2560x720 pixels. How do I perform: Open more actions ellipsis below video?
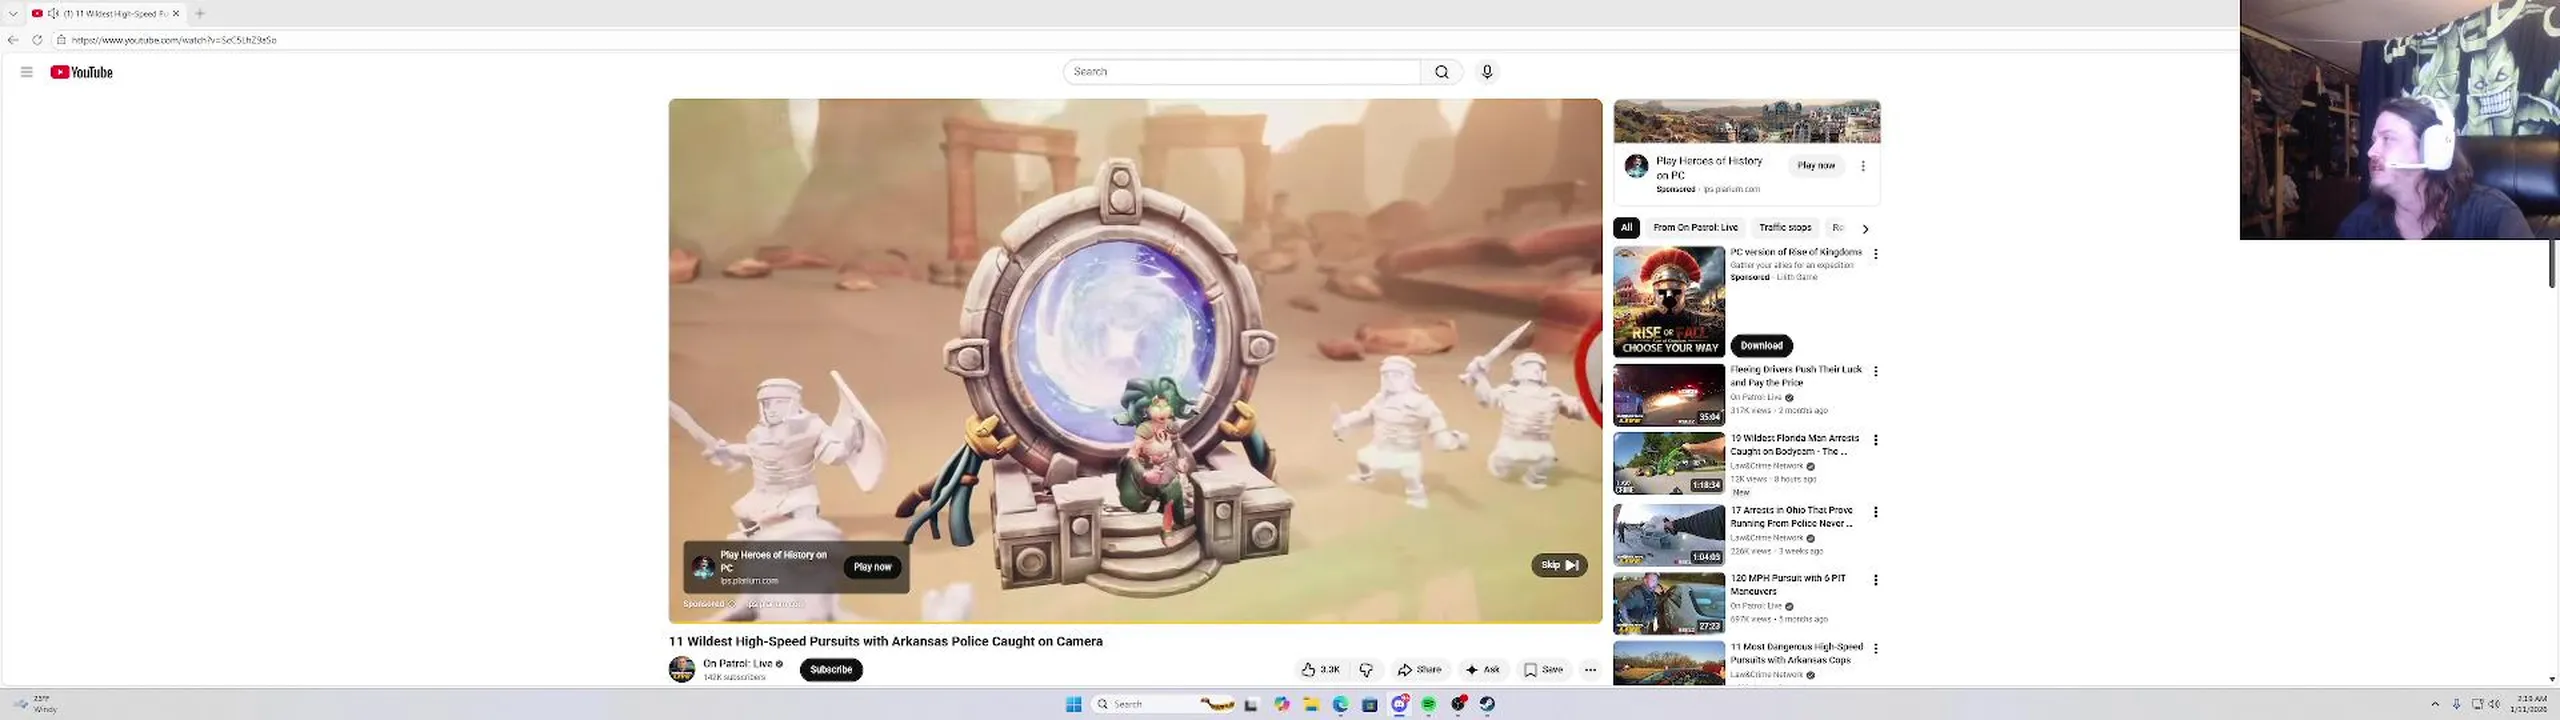pos(1590,670)
